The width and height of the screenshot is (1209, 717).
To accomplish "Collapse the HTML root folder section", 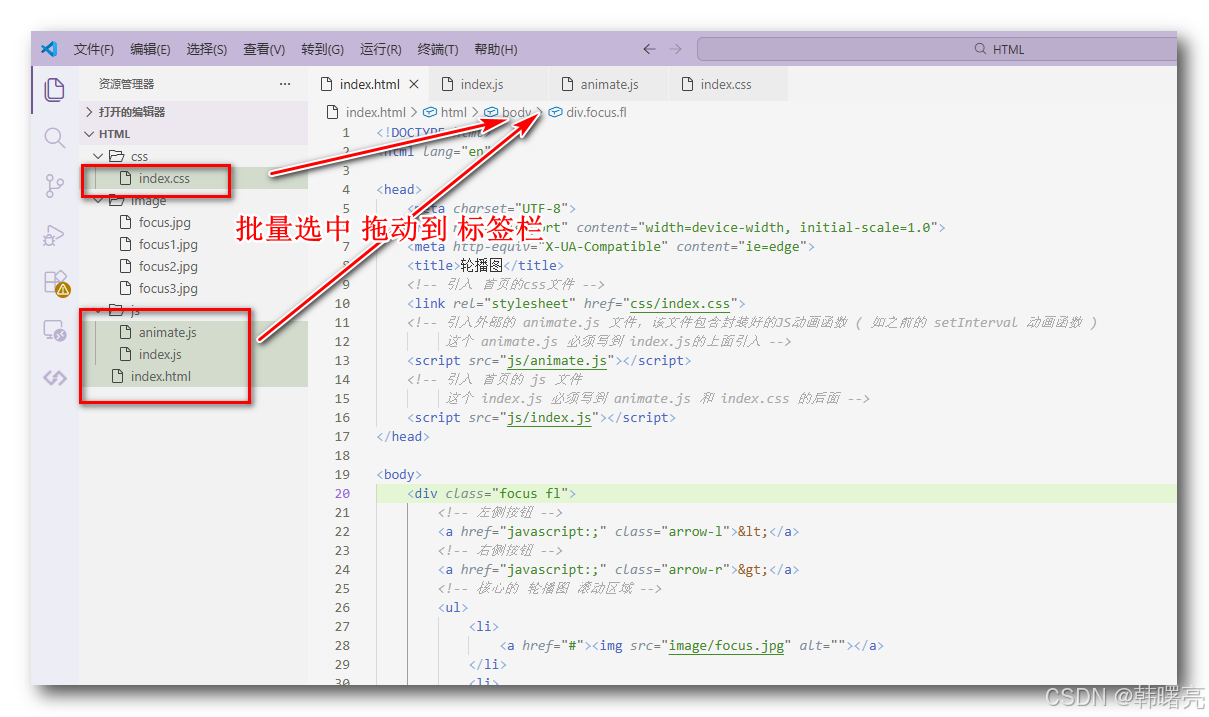I will 193,134.
